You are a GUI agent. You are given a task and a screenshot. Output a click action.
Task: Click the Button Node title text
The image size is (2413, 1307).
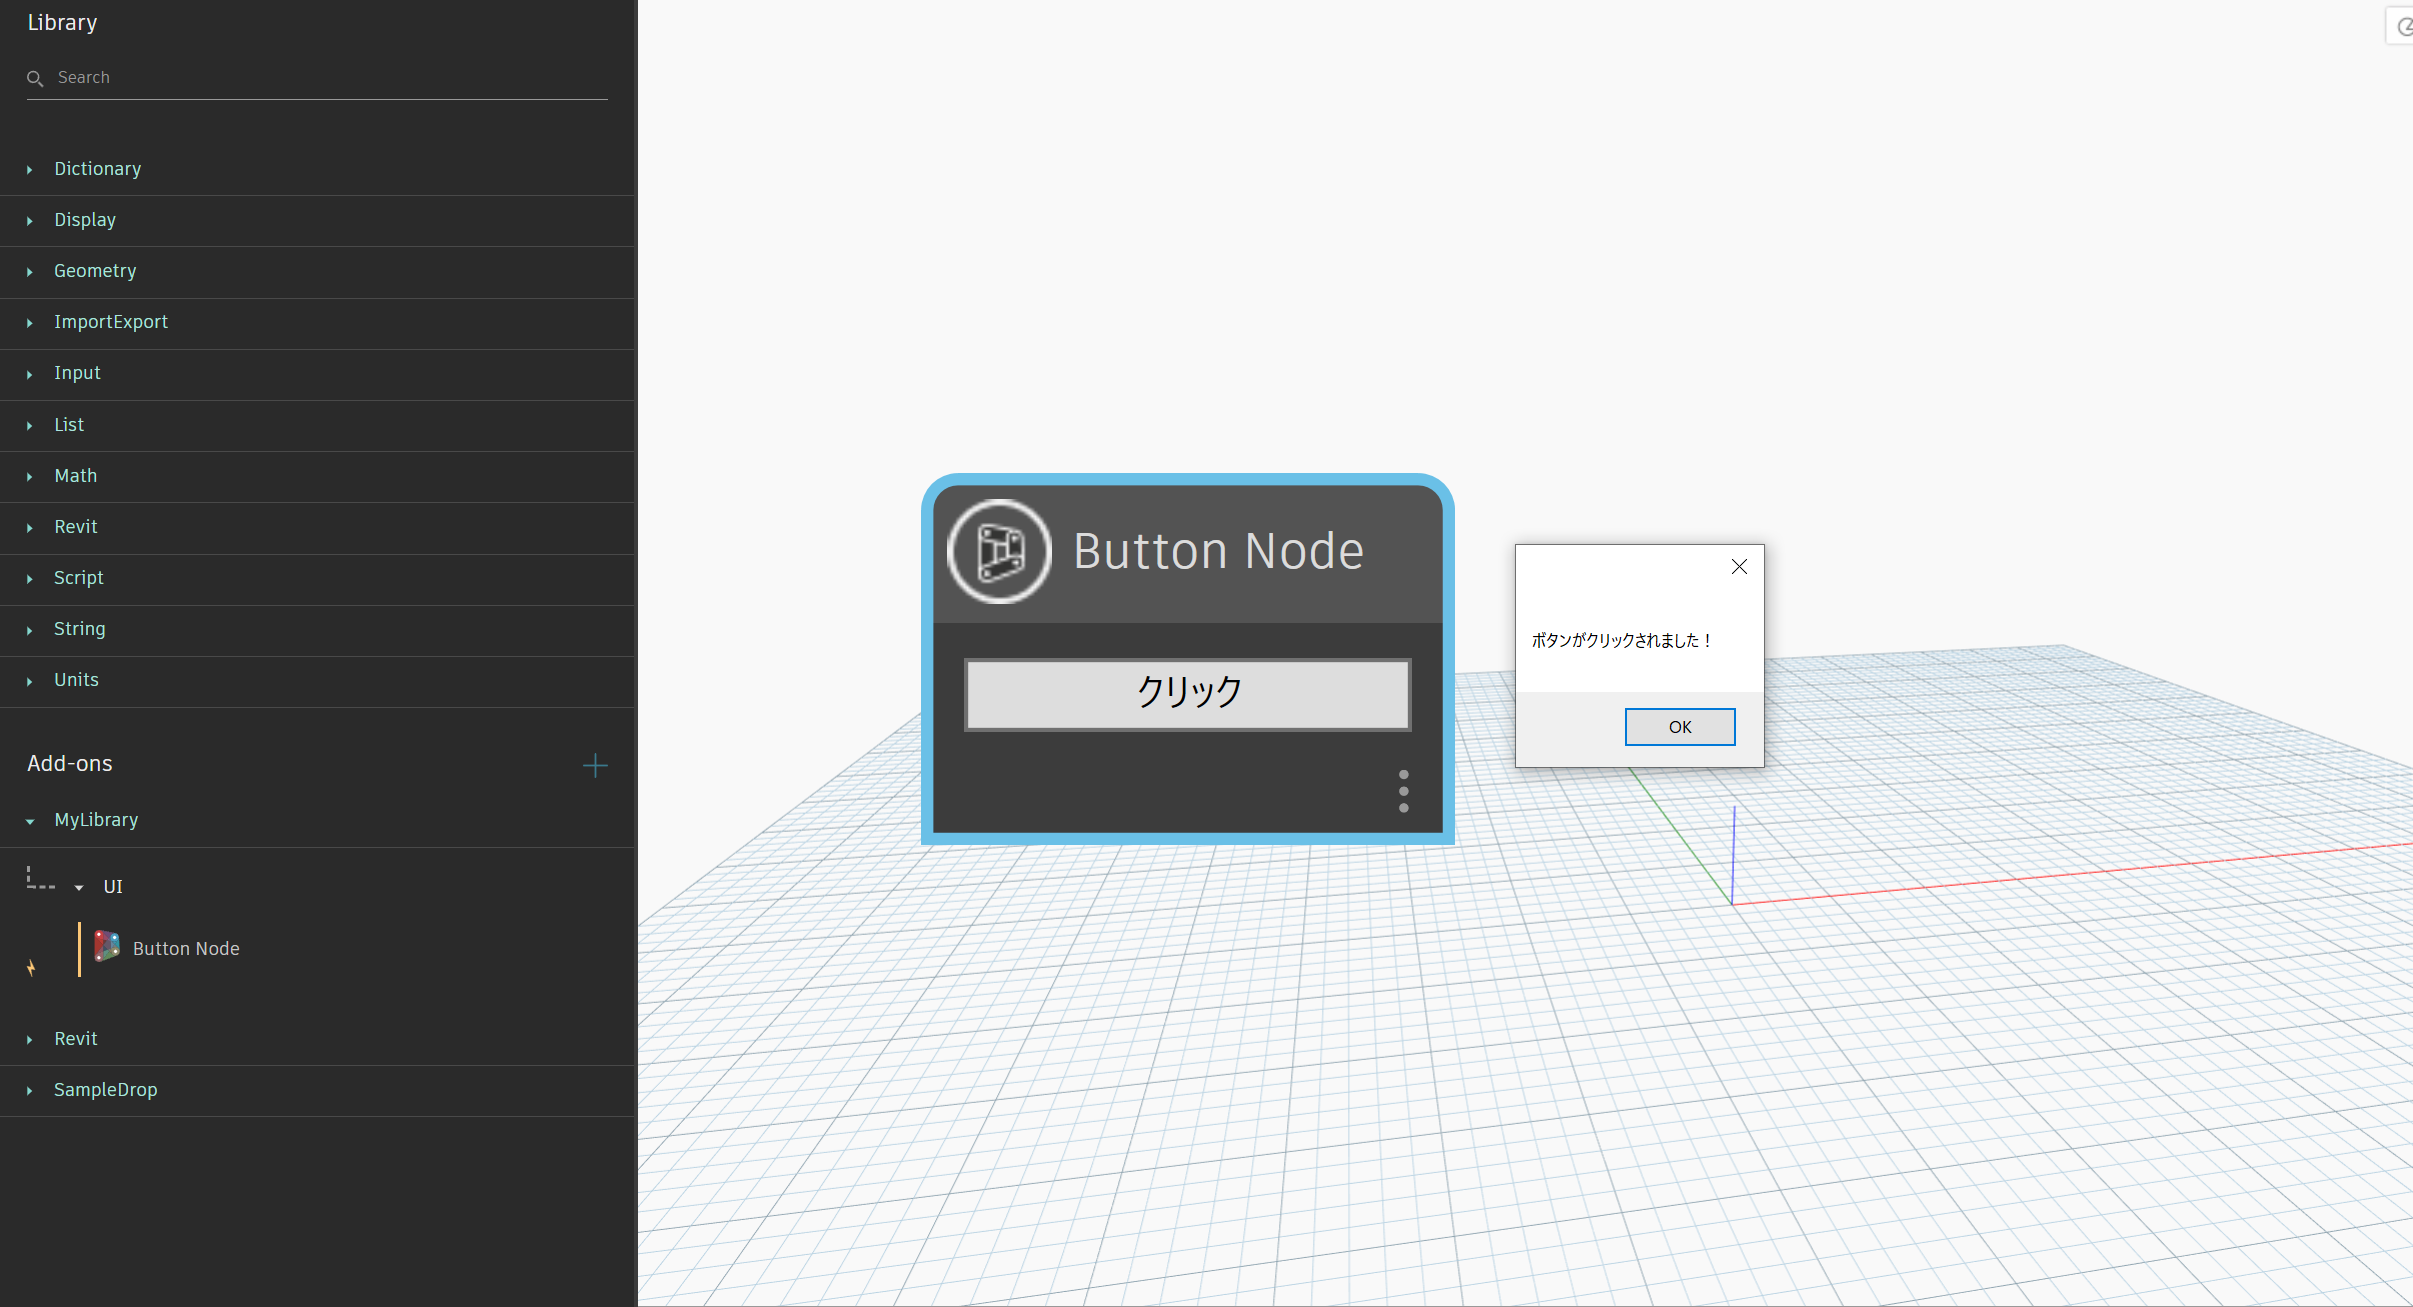click(x=1218, y=551)
